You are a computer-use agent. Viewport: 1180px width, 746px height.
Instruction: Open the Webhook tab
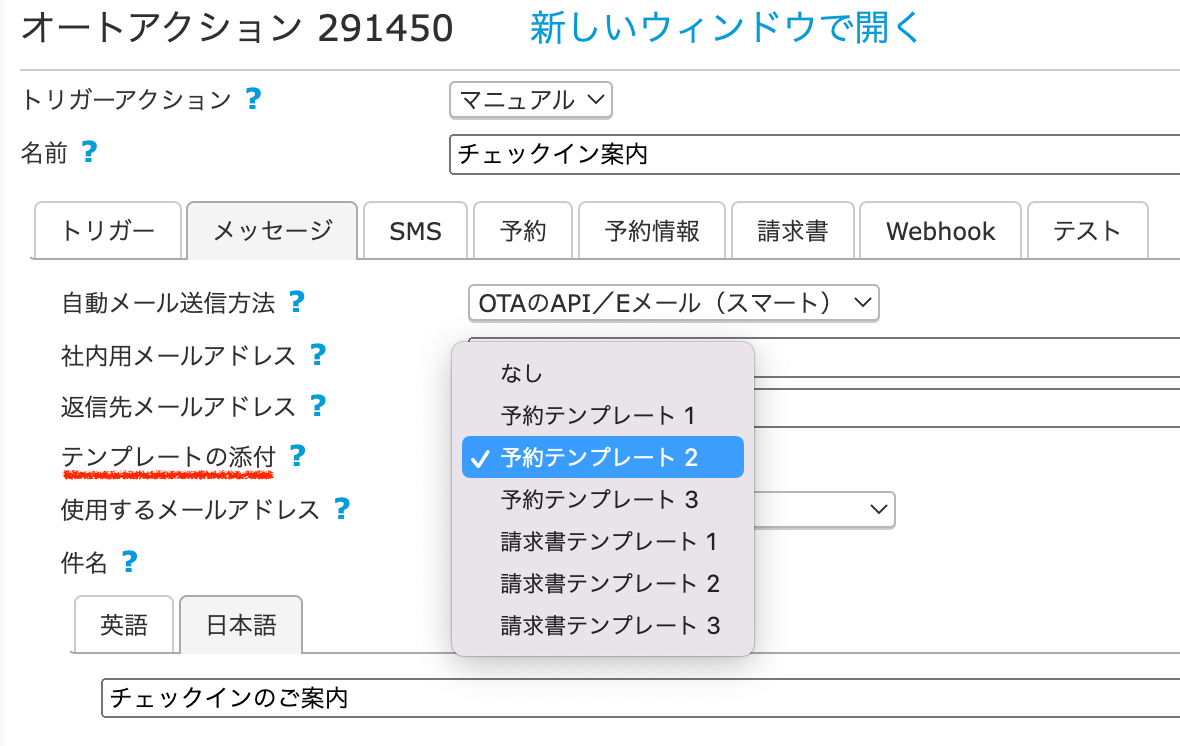click(x=940, y=232)
